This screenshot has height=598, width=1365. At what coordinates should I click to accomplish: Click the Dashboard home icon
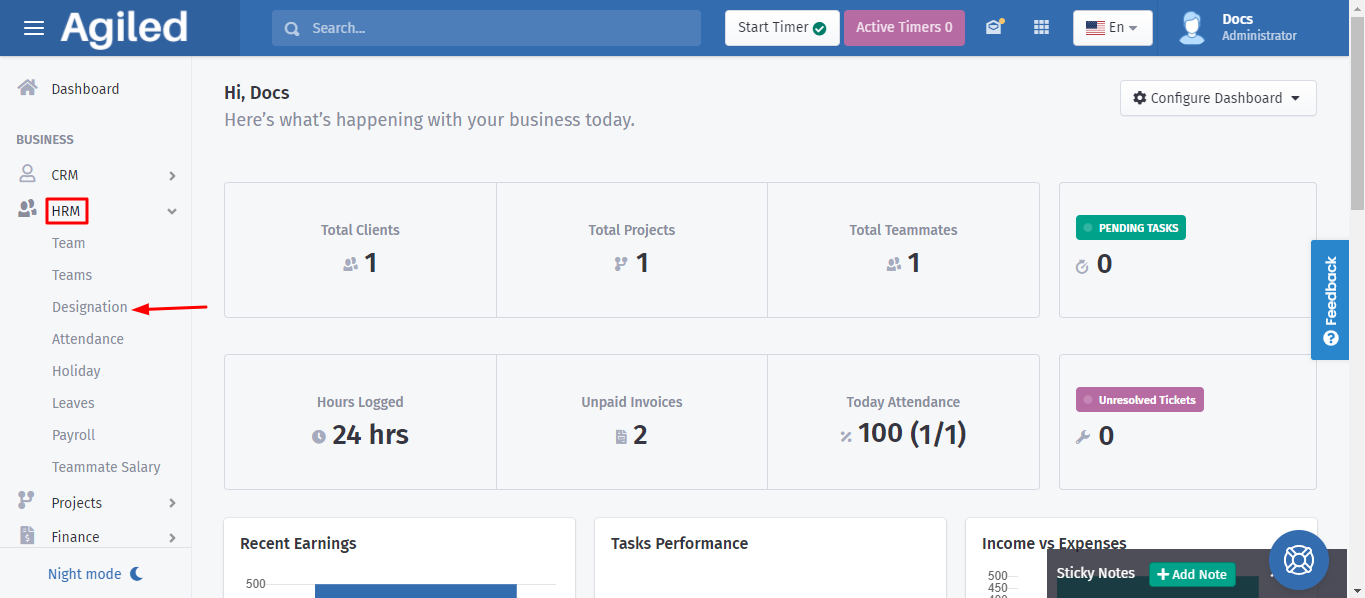coord(28,88)
